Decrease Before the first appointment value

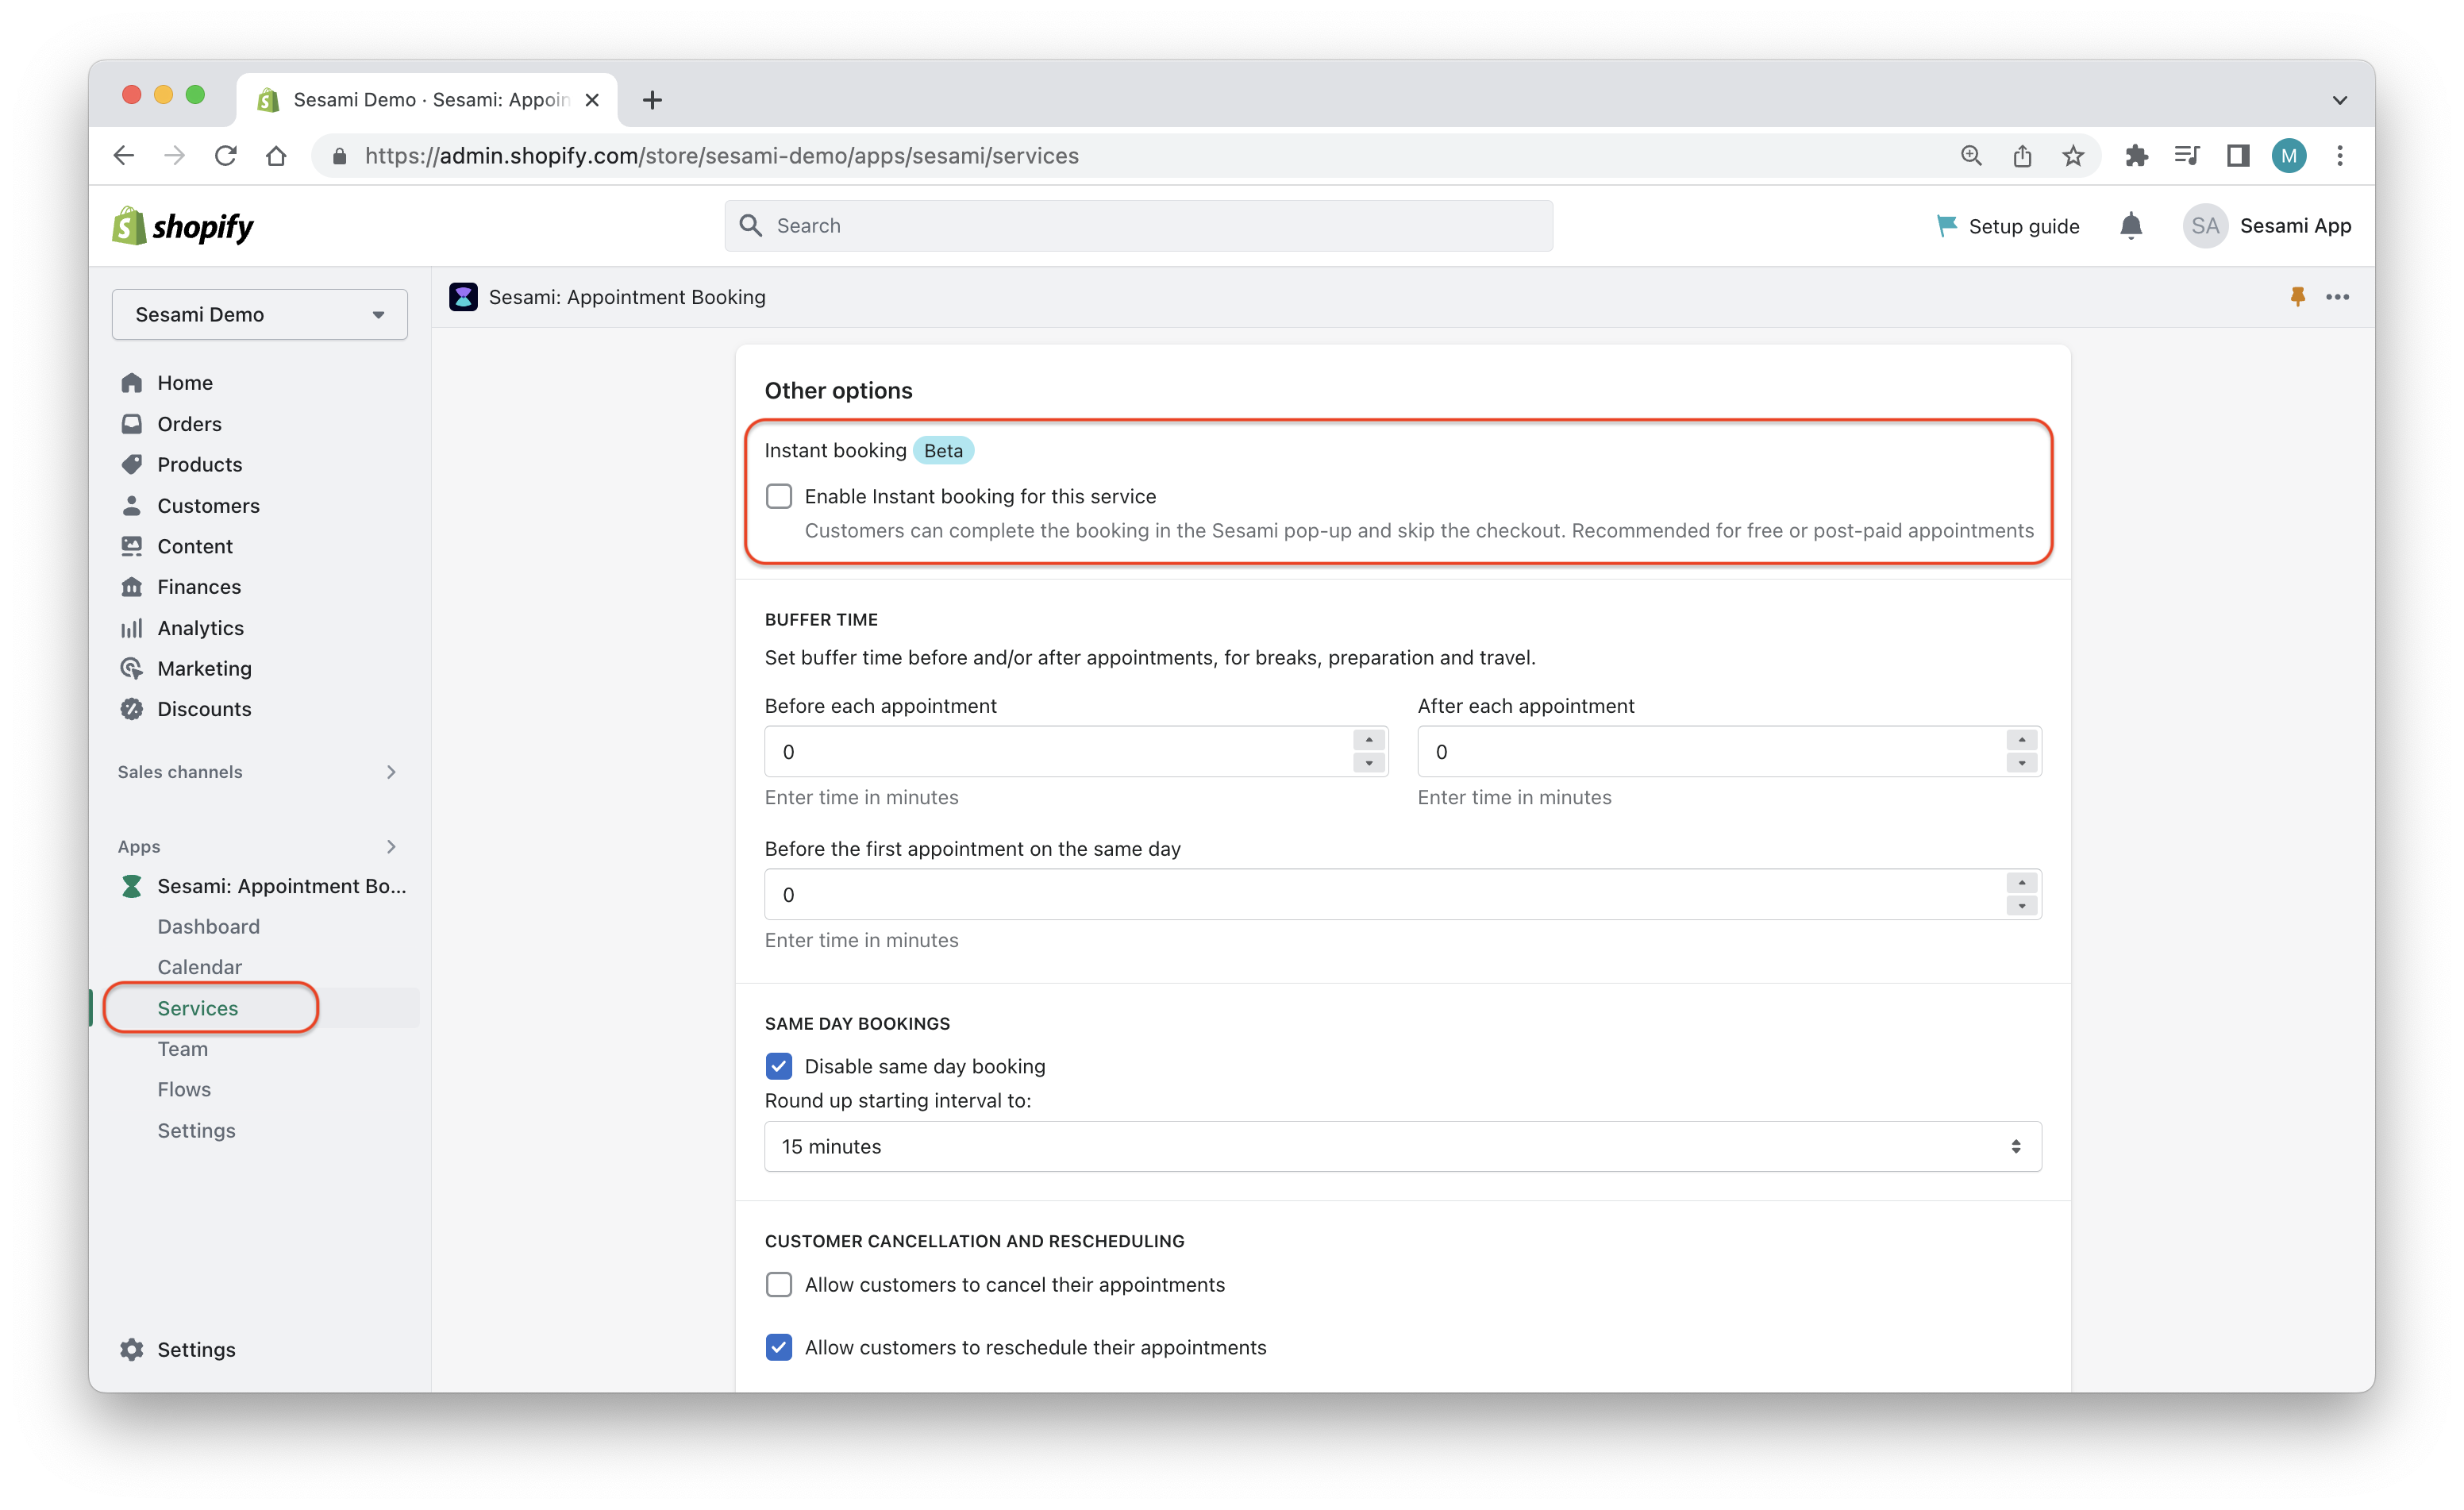pos(2022,906)
